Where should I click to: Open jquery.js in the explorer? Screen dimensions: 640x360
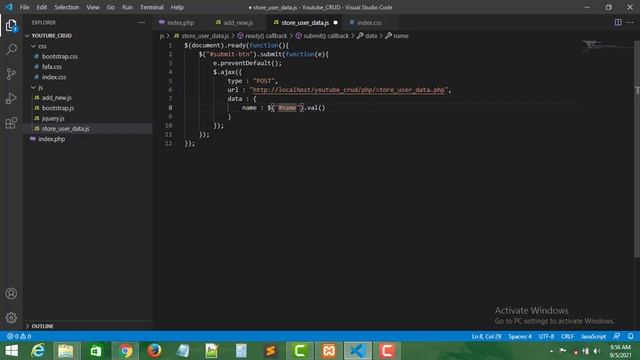point(53,118)
